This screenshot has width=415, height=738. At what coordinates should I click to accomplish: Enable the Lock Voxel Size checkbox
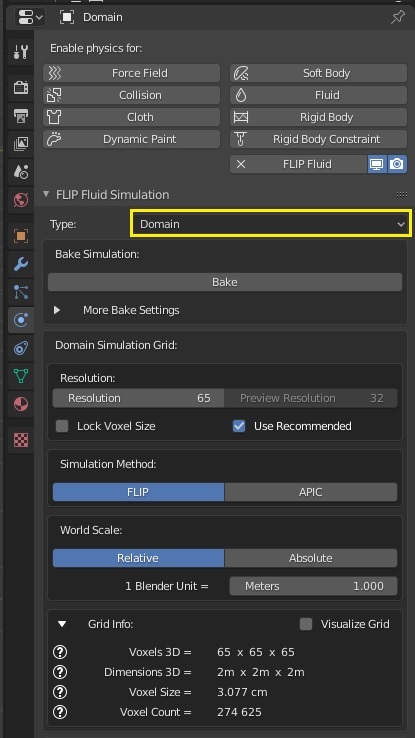[62, 426]
